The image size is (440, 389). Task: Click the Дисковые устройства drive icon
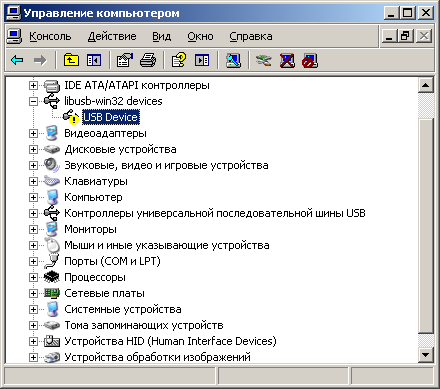point(52,149)
